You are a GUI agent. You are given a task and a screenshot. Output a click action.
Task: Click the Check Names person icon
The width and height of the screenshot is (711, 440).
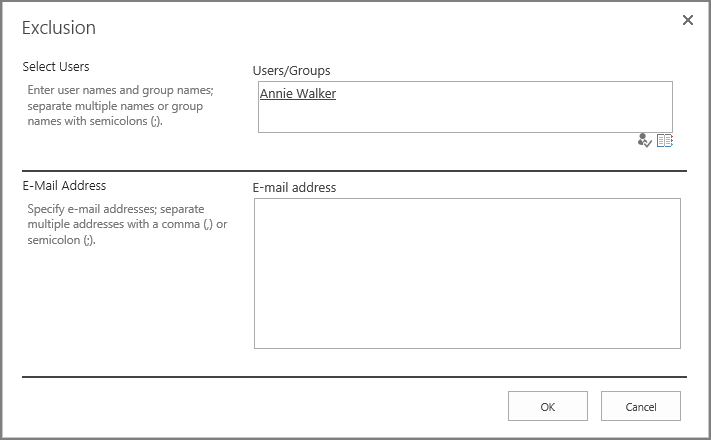tap(644, 140)
